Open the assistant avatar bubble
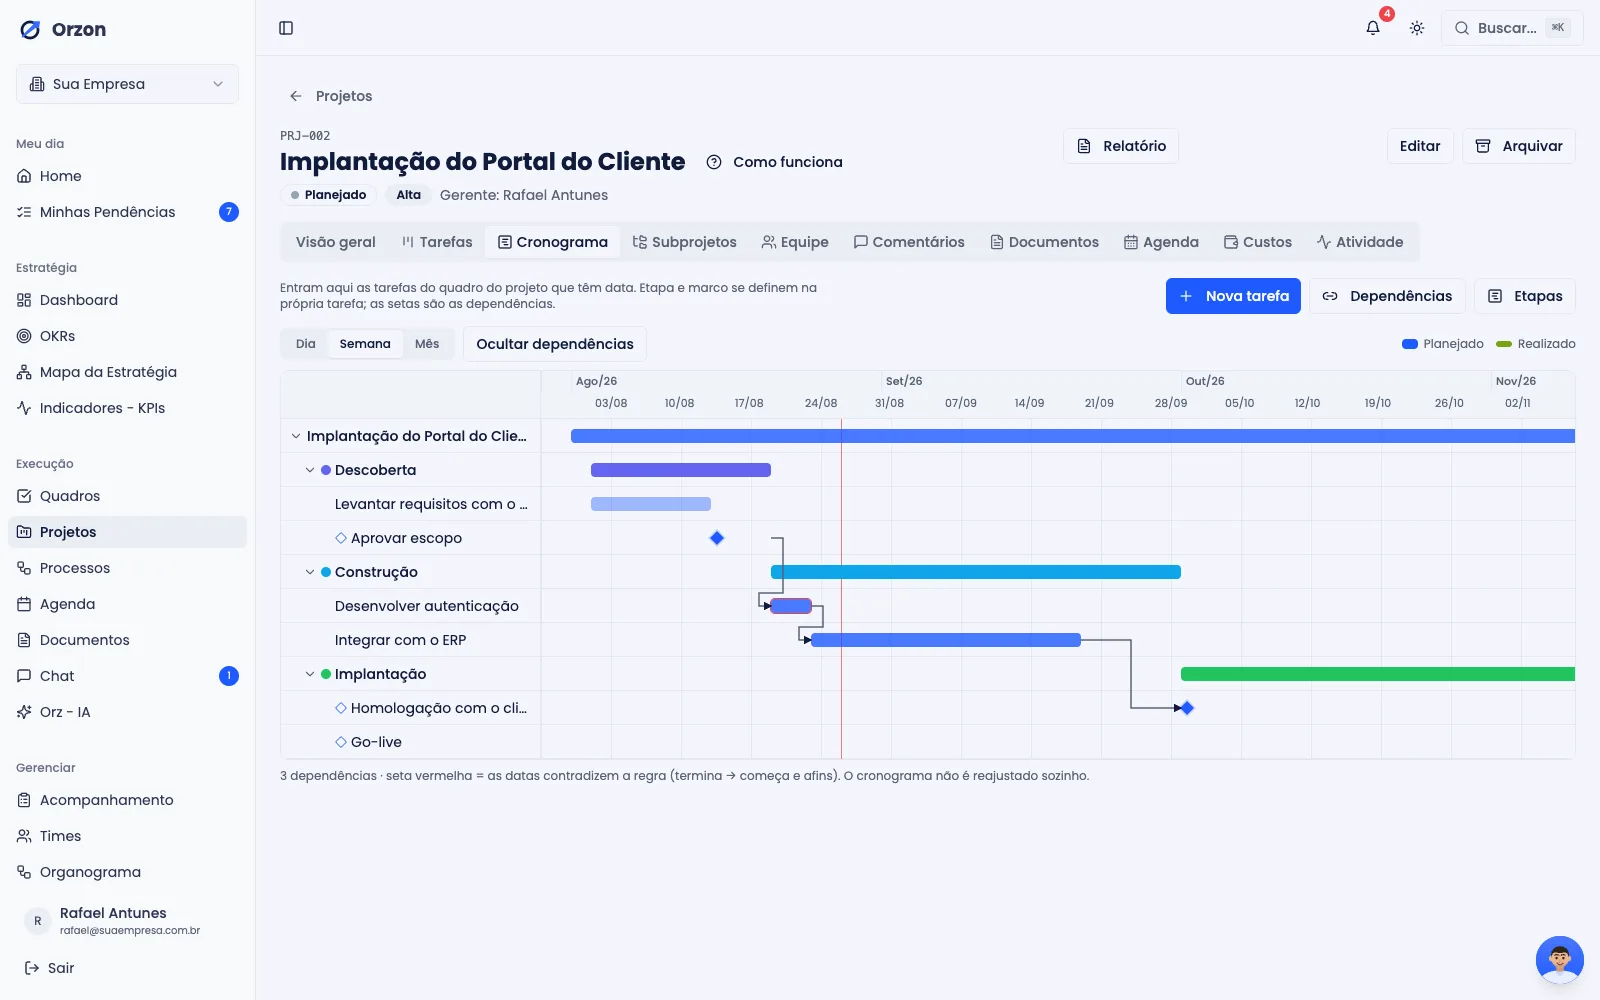 click(x=1559, y=960)
